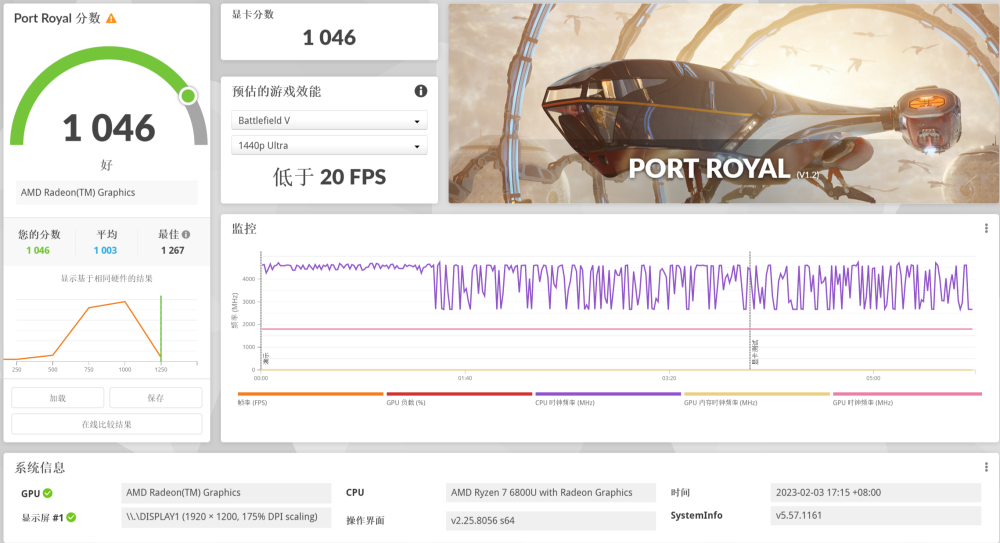1000x543 pixels.
Task: Open the three-dot menu in 系统信息 panel
Action: point(986,467)
